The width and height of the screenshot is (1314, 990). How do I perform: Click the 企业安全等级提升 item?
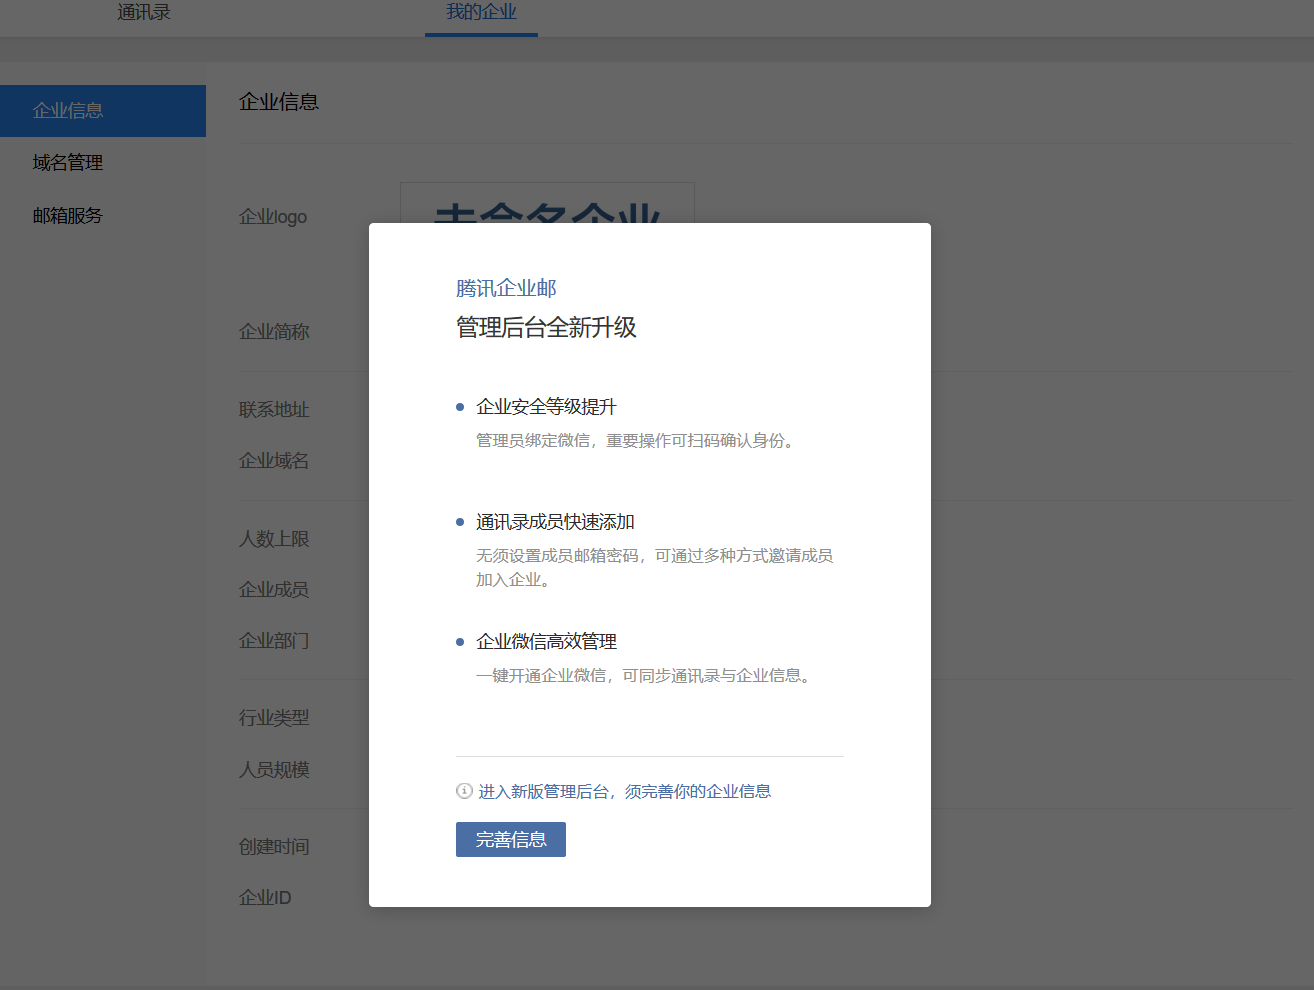click(546, 407)
